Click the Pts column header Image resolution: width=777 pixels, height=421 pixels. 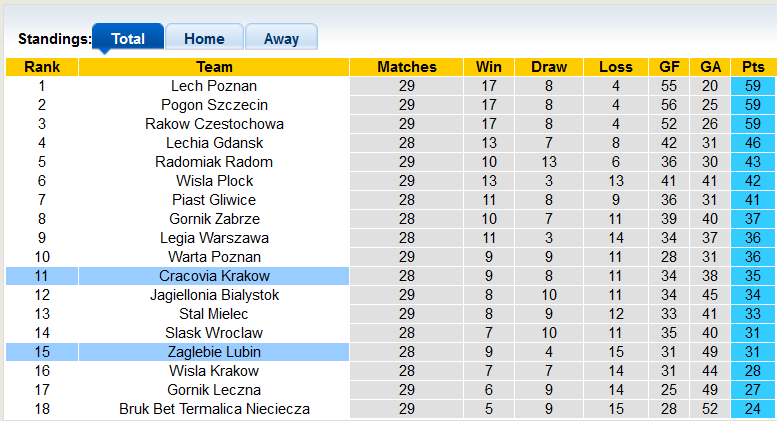[x=753, y=67]
